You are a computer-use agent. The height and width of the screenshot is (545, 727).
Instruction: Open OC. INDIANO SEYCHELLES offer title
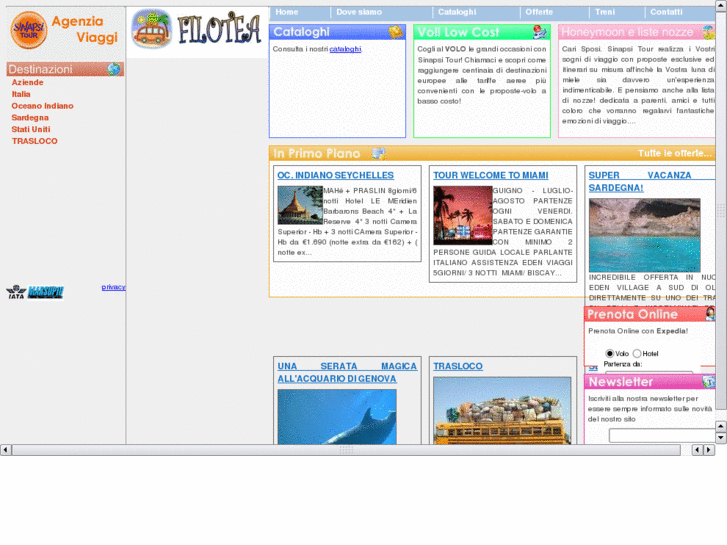point(335,175)
